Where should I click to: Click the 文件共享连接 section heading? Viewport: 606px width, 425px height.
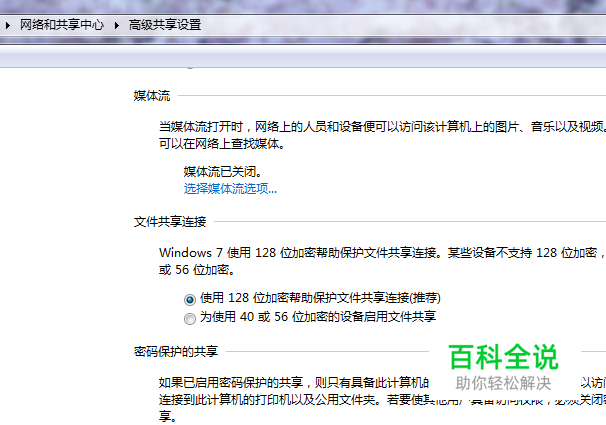(x=170, y=222)
